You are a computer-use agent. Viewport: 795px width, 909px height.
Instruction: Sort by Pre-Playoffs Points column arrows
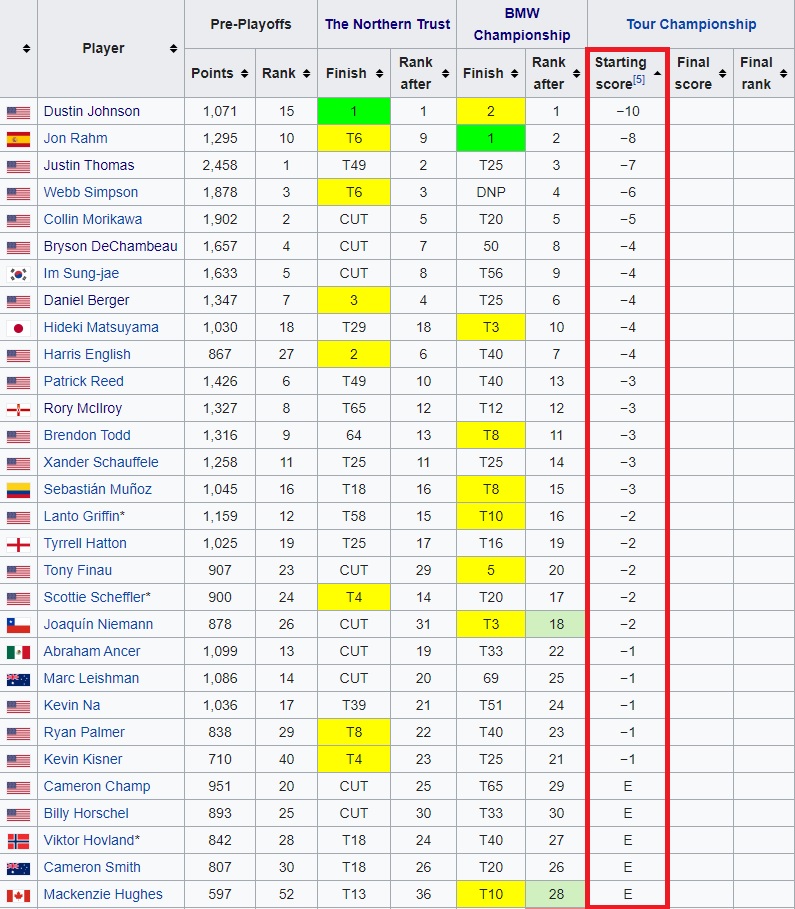click(244, 74)
